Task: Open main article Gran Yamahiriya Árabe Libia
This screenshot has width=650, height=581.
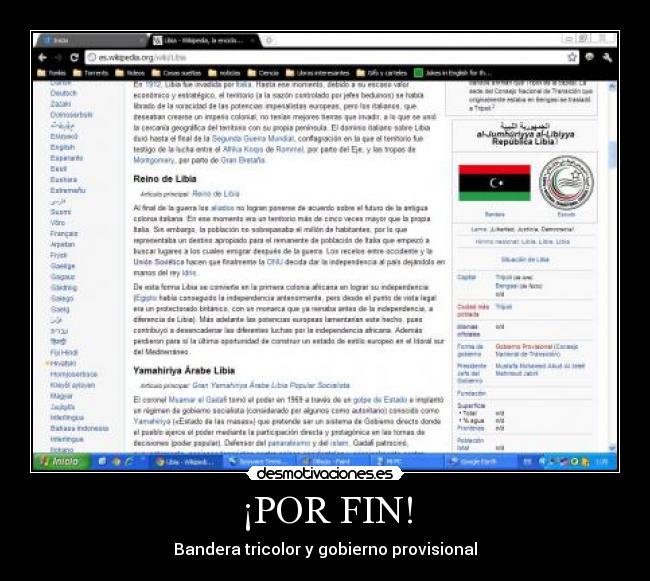Action: 271,385
